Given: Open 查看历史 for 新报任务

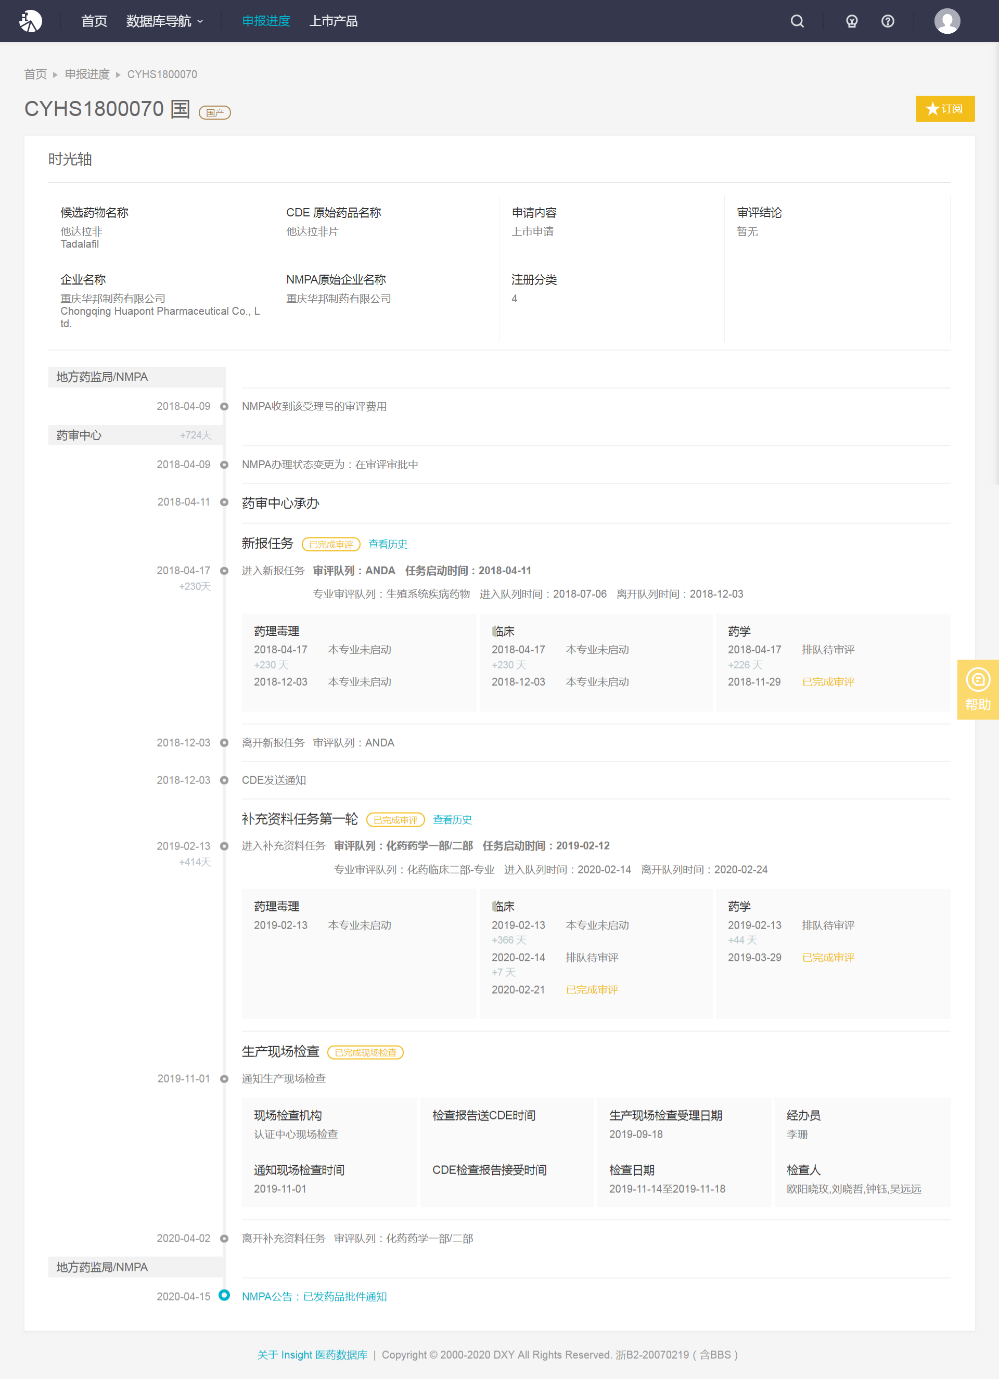Looking at the screenshot, I should 388,544.
